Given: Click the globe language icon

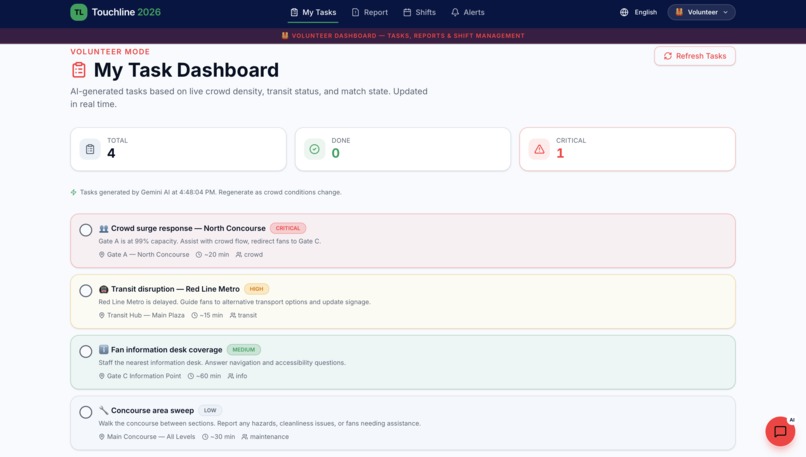Looking at the screenshot, I should point(624,12).
